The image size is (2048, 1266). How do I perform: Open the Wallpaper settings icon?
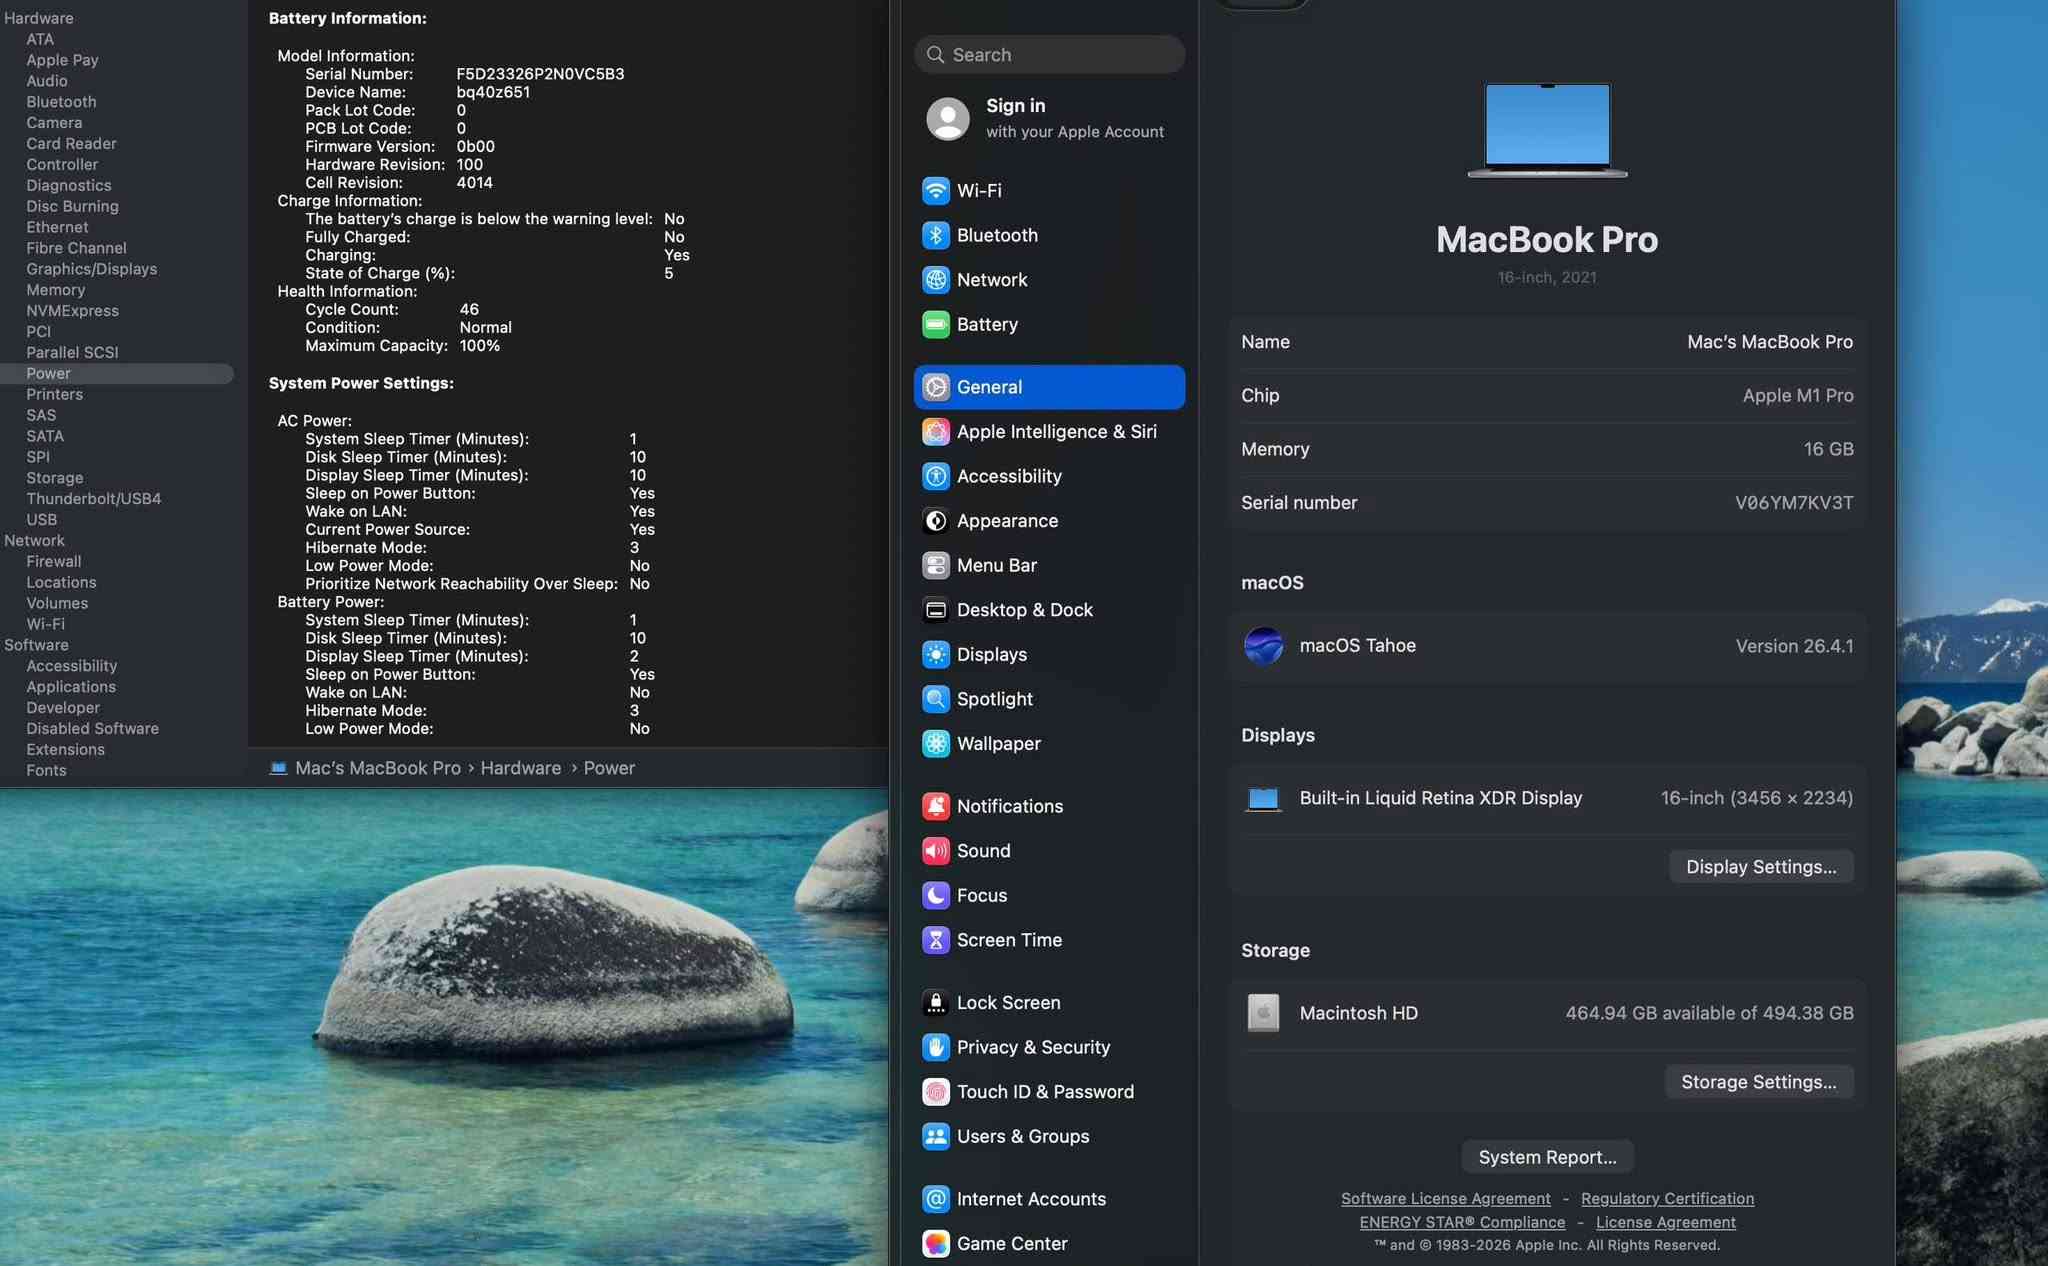click(935, 743)
